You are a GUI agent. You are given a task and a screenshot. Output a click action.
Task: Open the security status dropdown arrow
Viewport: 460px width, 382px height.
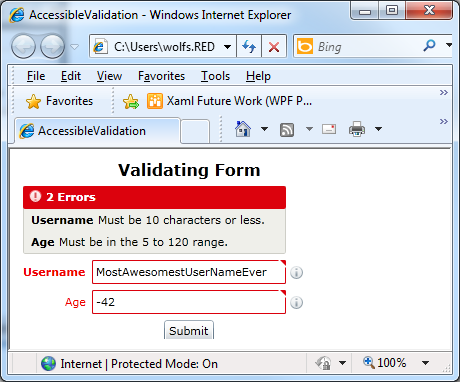click(342, 363)
